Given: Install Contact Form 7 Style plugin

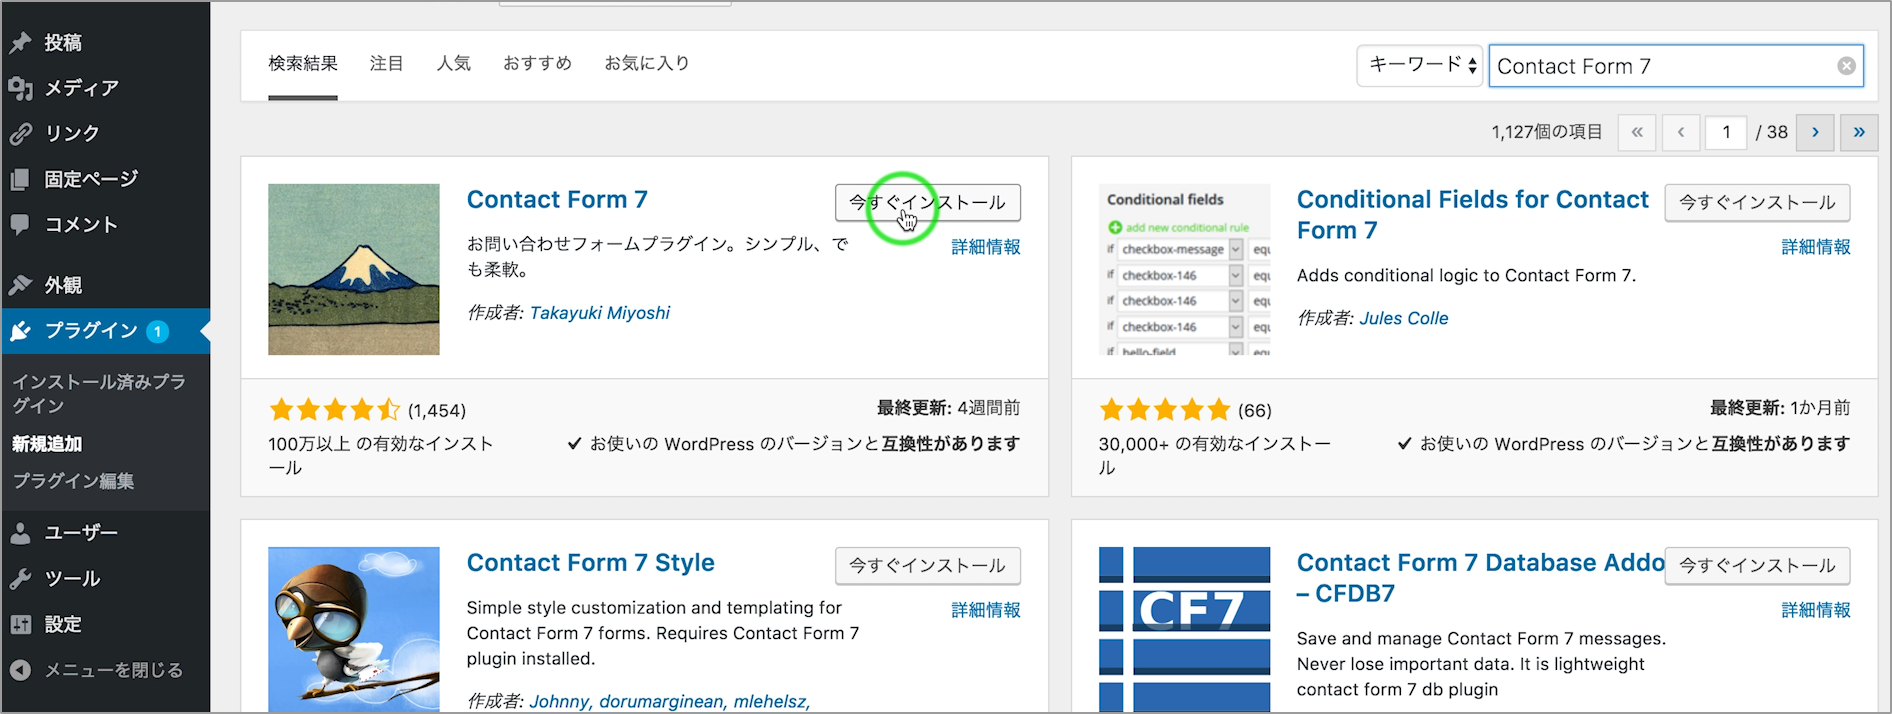Looking at the screenshot, I should pos(928,566).
